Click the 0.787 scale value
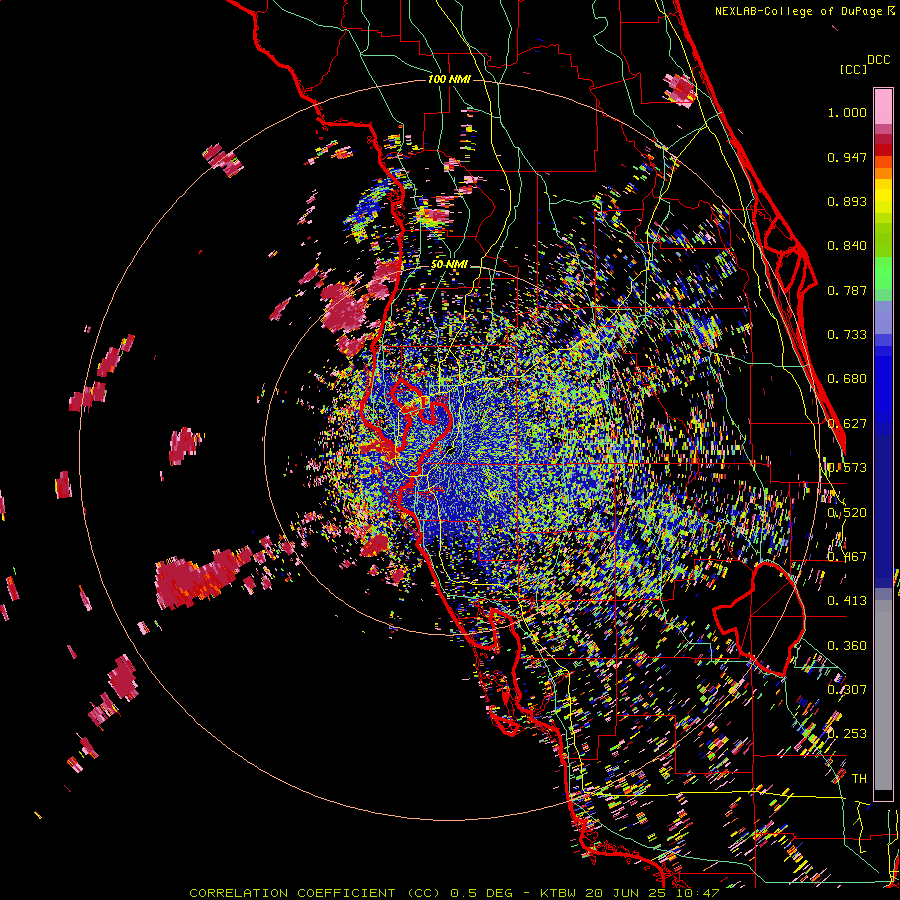Viewport: 900px width, 900px height. pyautogui.click(x=847, y=290)
